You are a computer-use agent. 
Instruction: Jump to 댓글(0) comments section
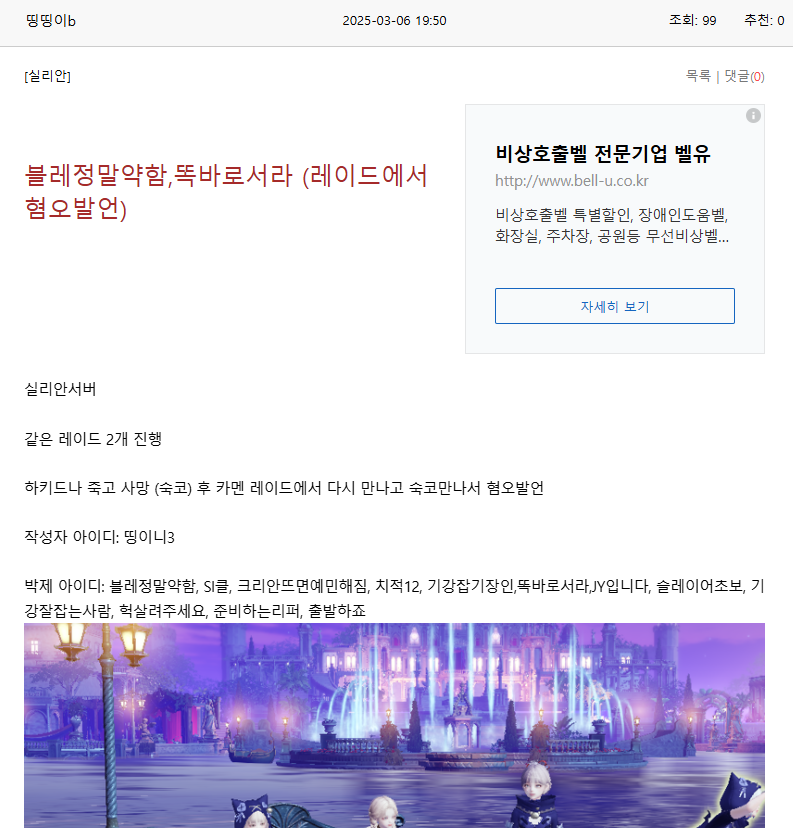[x=744, y=76]
